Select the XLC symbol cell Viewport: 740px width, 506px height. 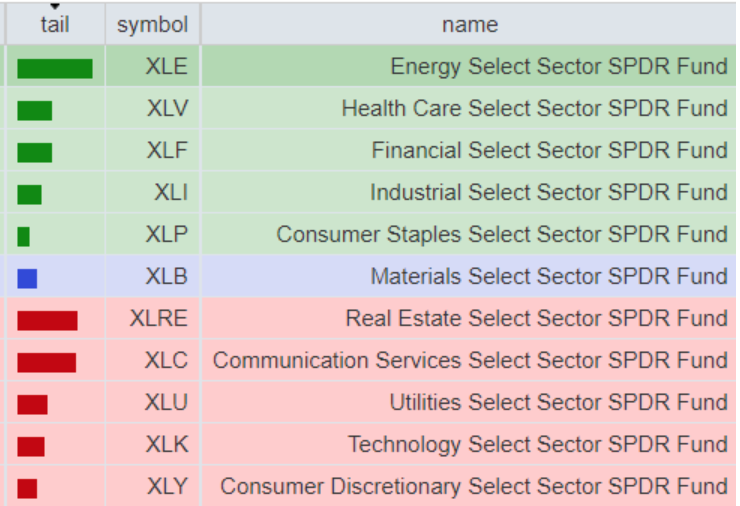pyautogui.click(x=167, y=361)
